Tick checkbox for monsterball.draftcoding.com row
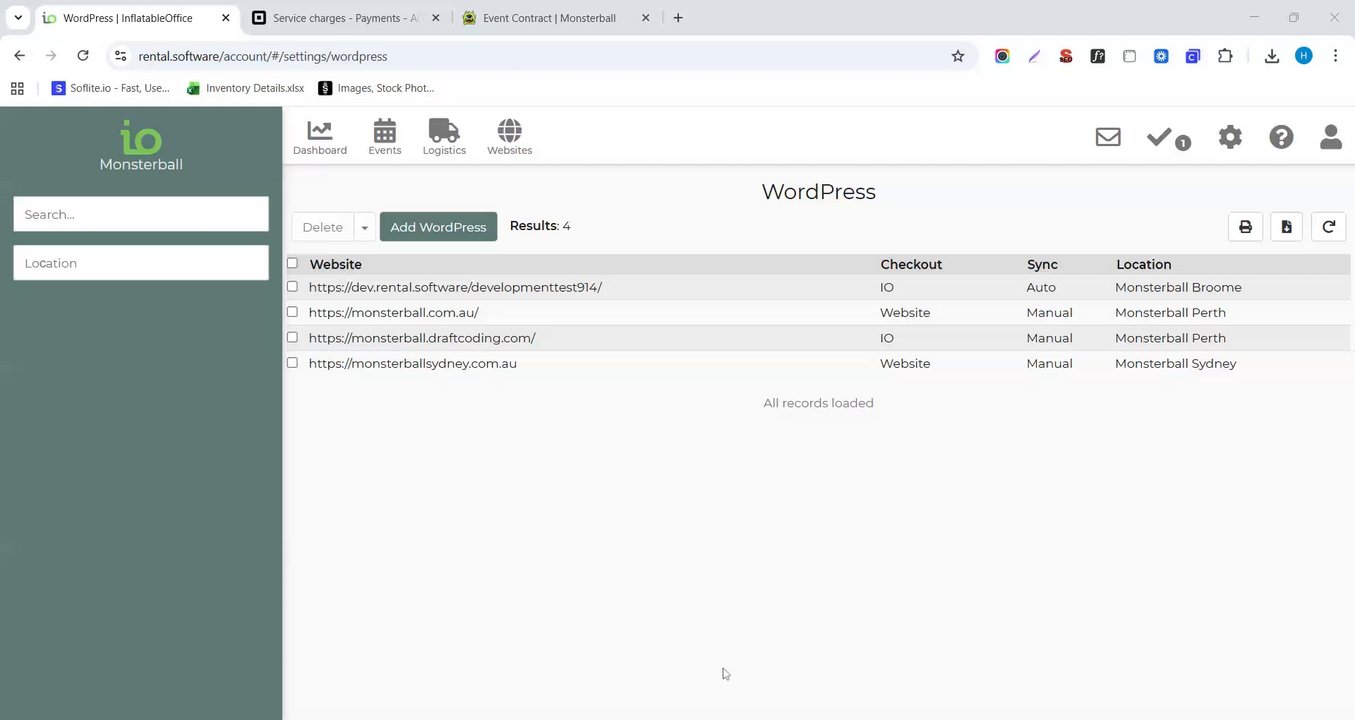This screenshot has height=720, width=1355. pos(292,337)
